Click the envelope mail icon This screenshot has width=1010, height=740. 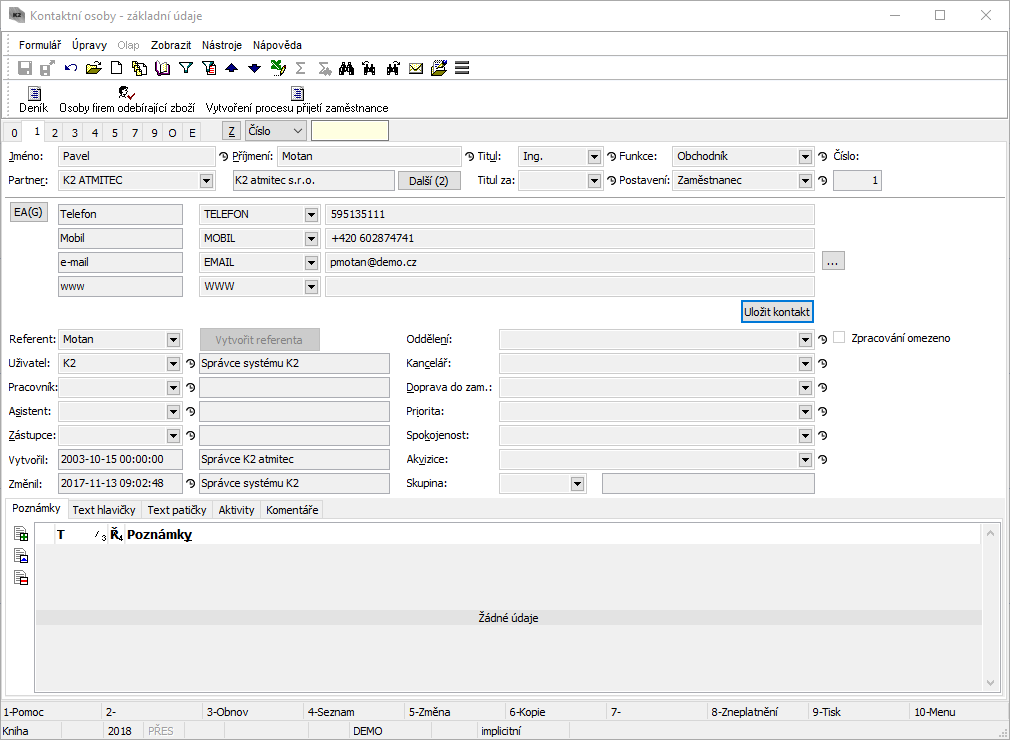point(416,68)
